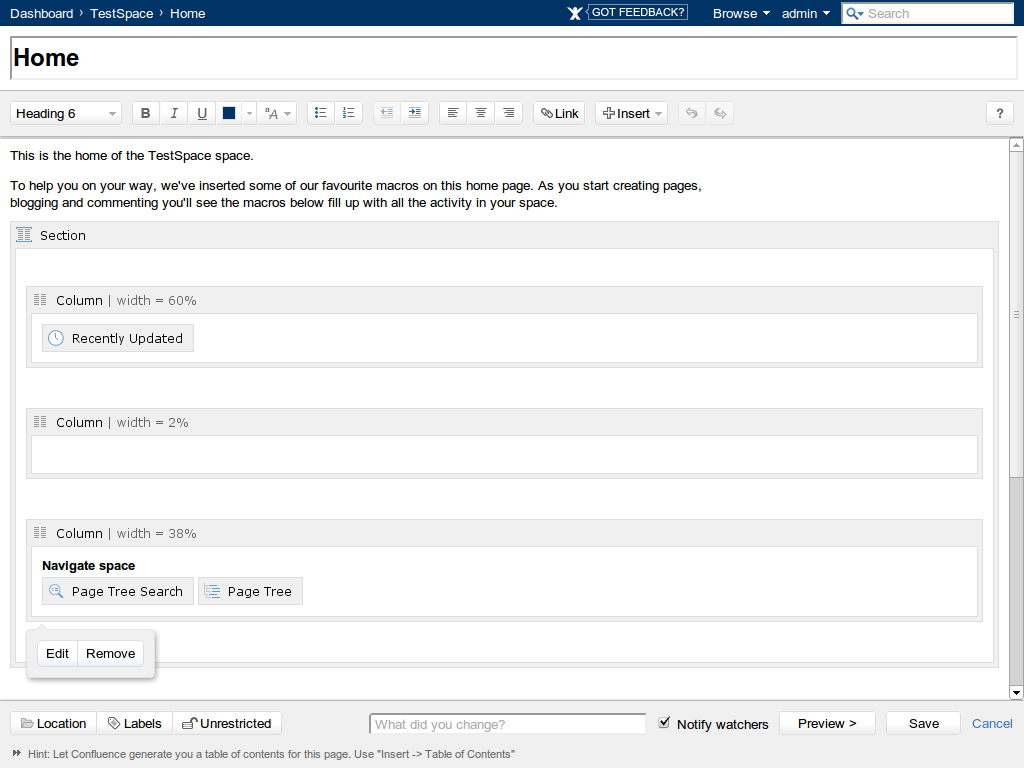Insert a bulleted list
This screenshot has height=768, width=1024.
click(320, 113)
